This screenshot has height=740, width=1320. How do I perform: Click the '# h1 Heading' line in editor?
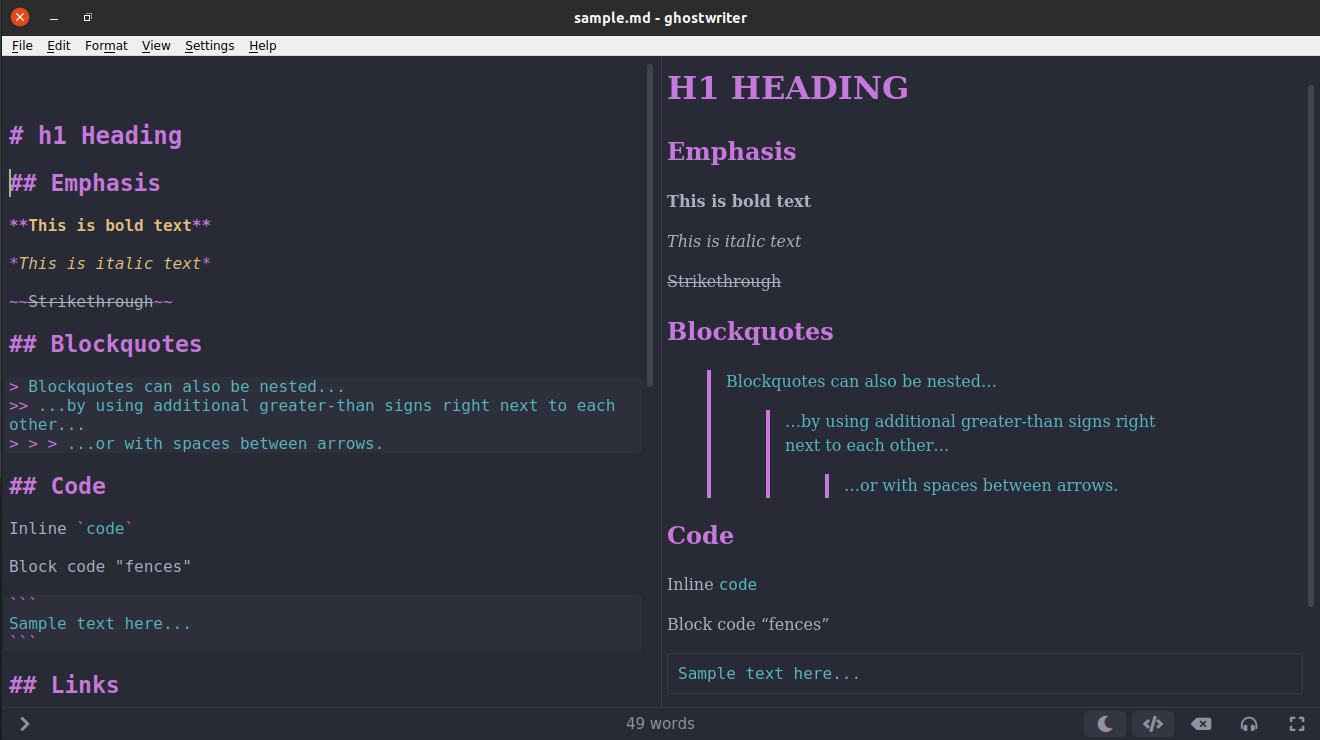point(96,136)
